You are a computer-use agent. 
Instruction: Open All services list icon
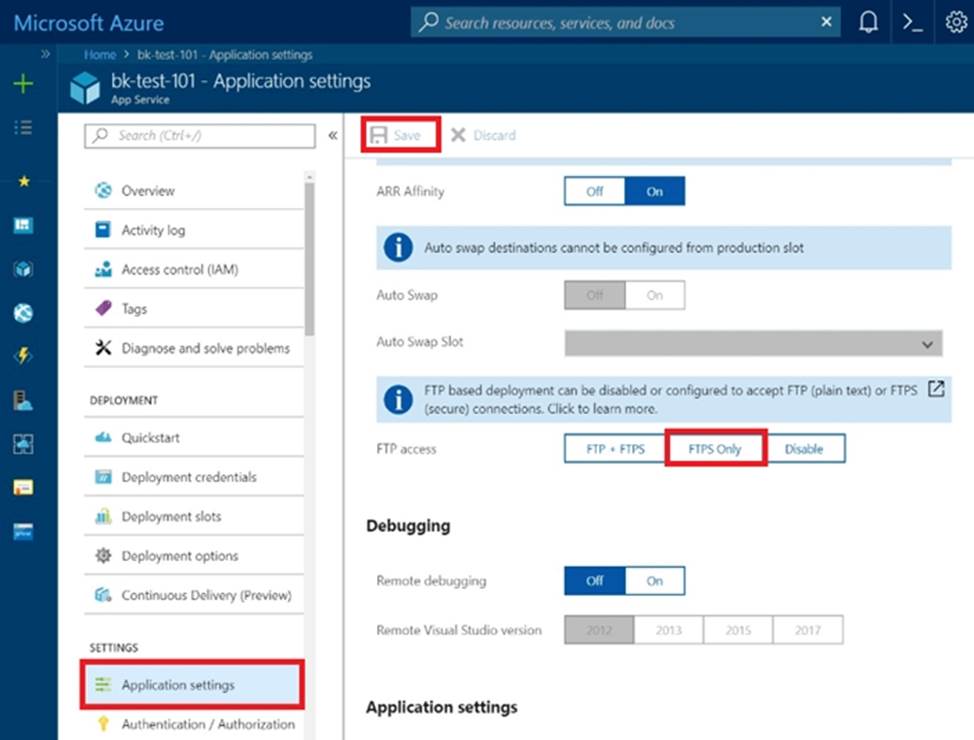click(23, 127)
